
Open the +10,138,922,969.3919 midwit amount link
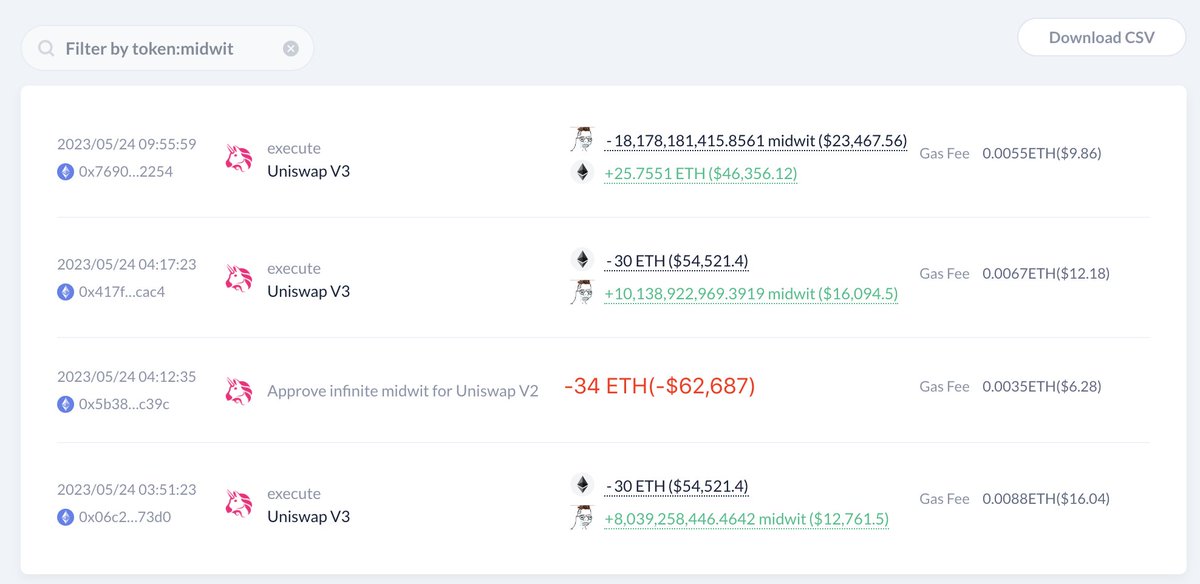(x=751, y=294)
